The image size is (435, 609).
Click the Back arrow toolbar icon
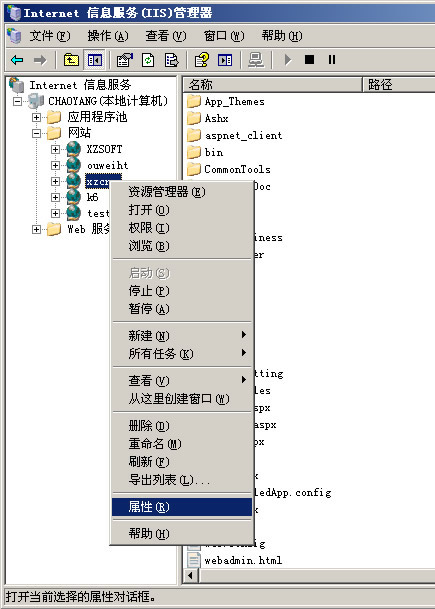(17, 60)
